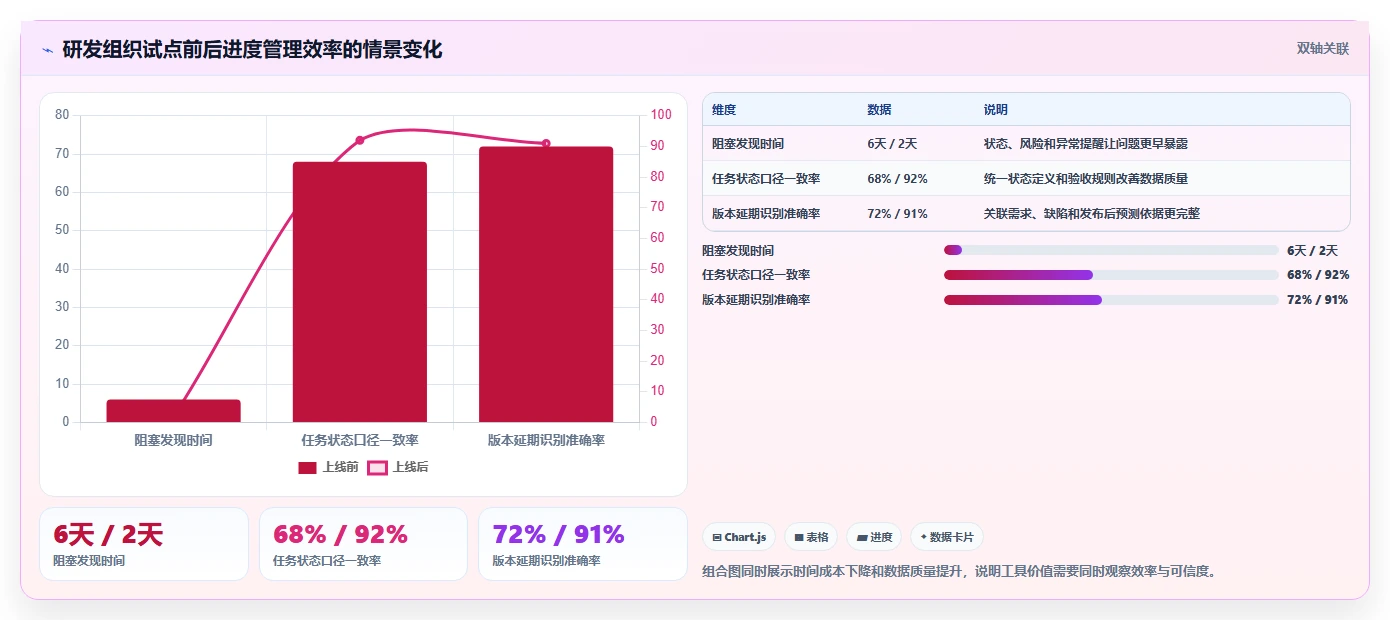Viewport: 1390px width, 620px height.
Task: Click the summary sentence starting 组合图同时展示
Action: [x=960, y=573]
